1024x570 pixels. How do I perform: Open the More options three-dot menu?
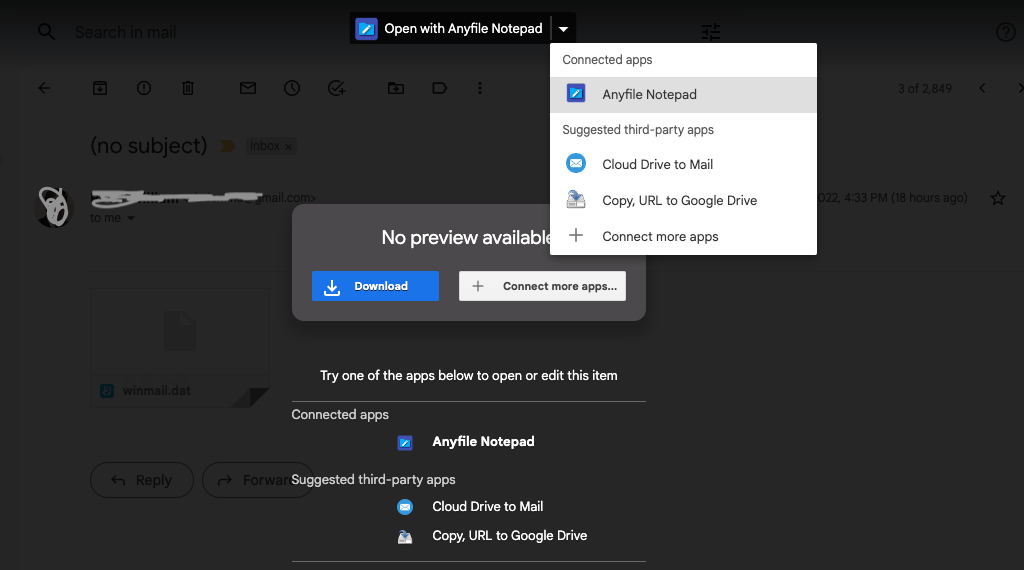pyautogui.click(x=480, y=88)
